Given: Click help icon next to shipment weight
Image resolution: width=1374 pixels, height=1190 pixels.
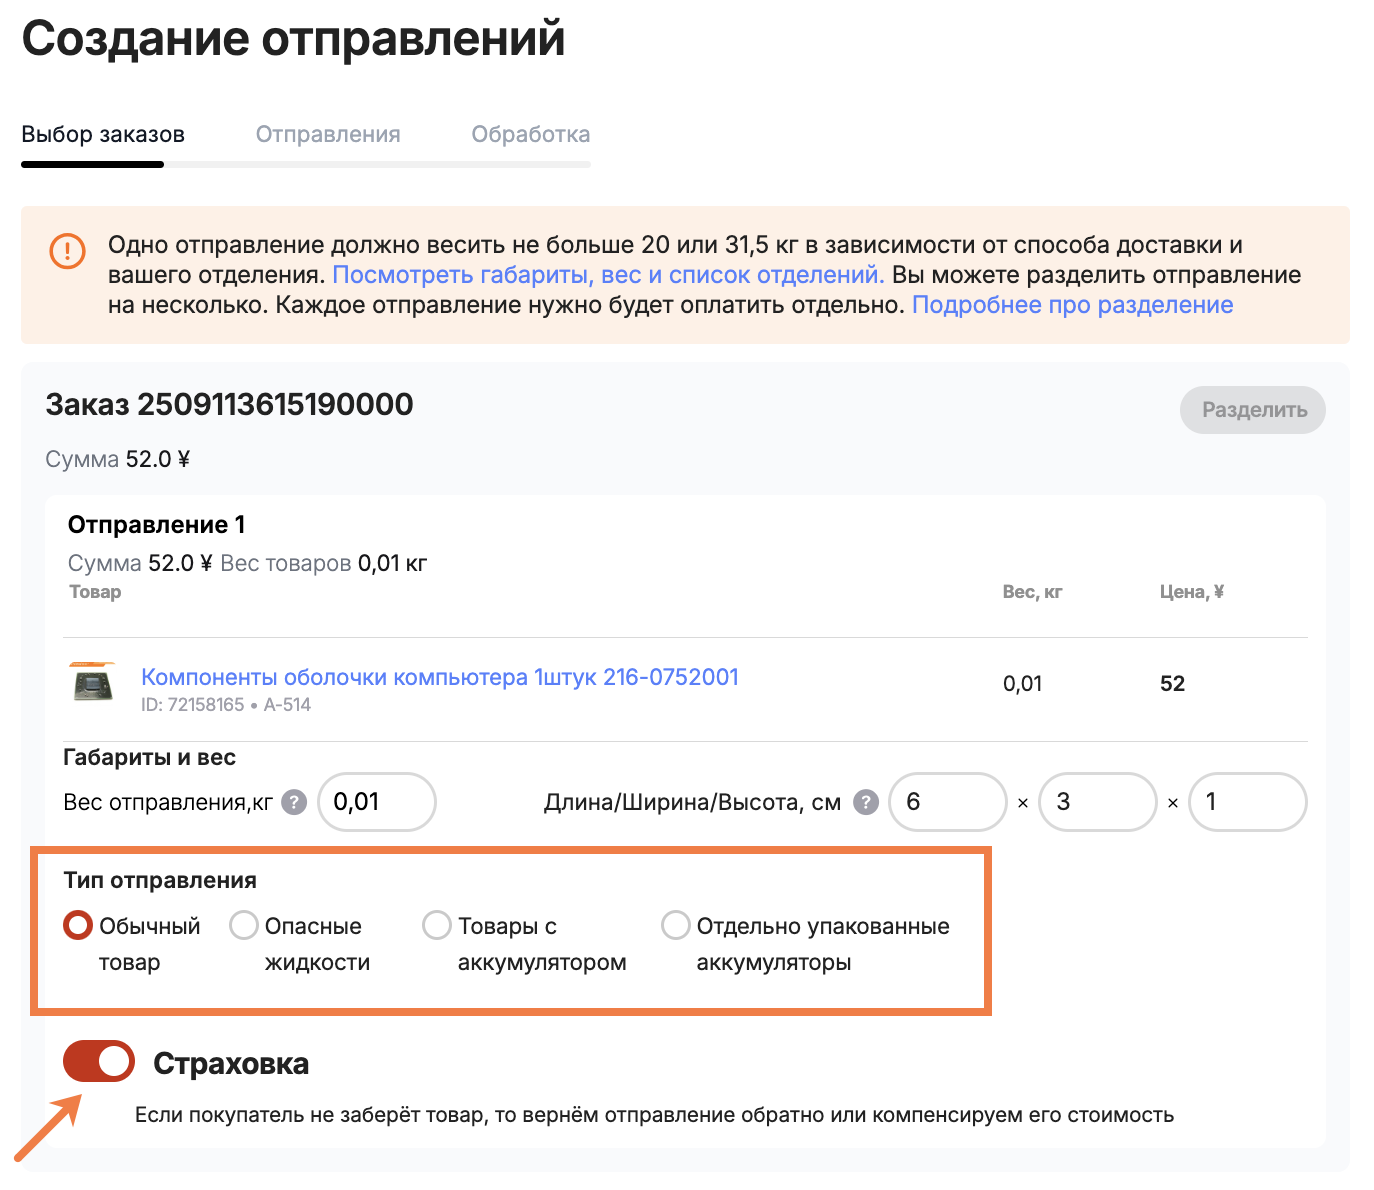Looking at the screenshot, I should [x=294, y=802].
